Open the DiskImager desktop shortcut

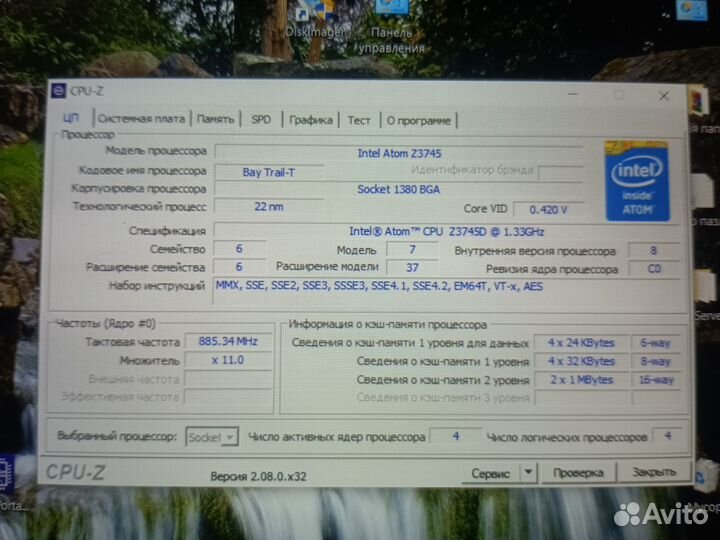pos(315,21)
